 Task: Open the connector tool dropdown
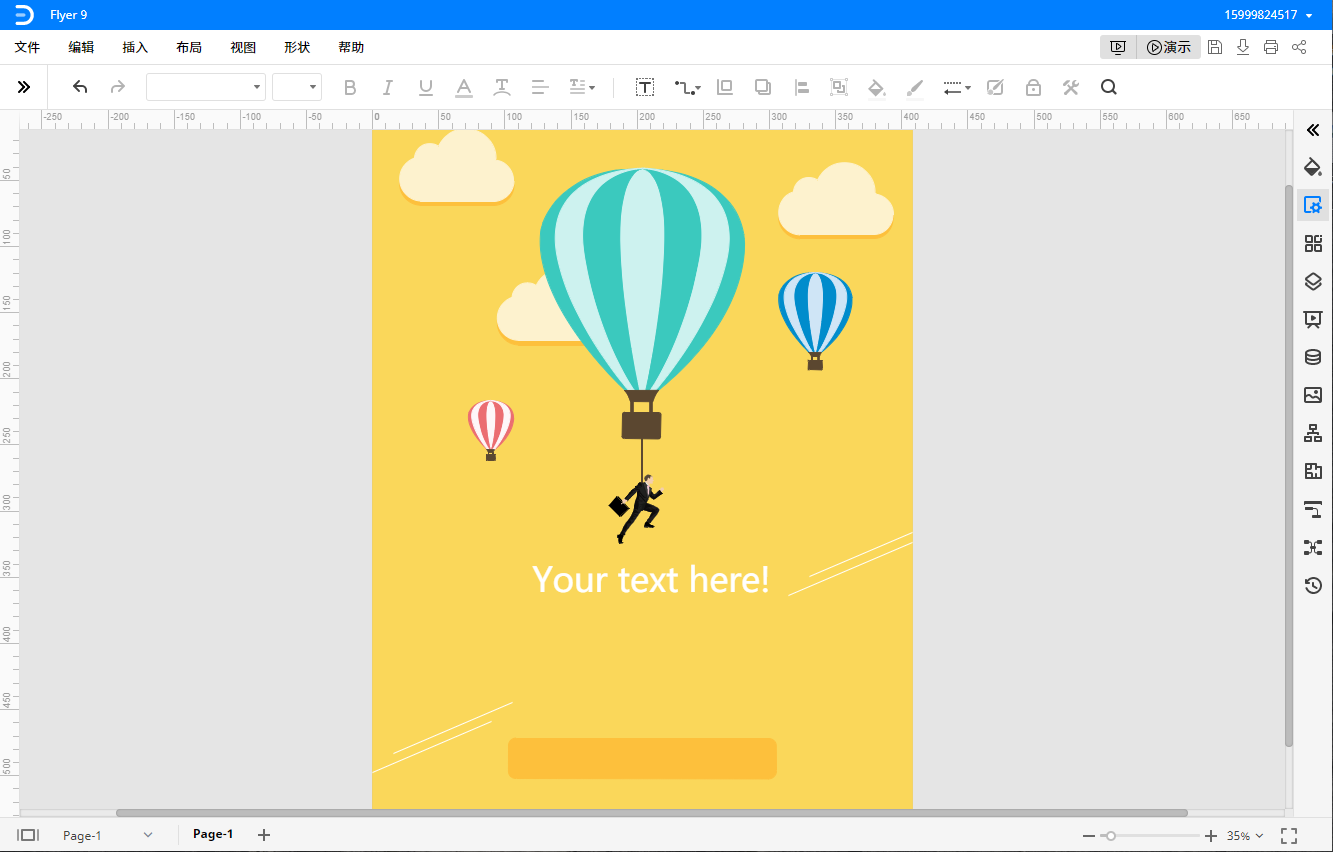687,88
